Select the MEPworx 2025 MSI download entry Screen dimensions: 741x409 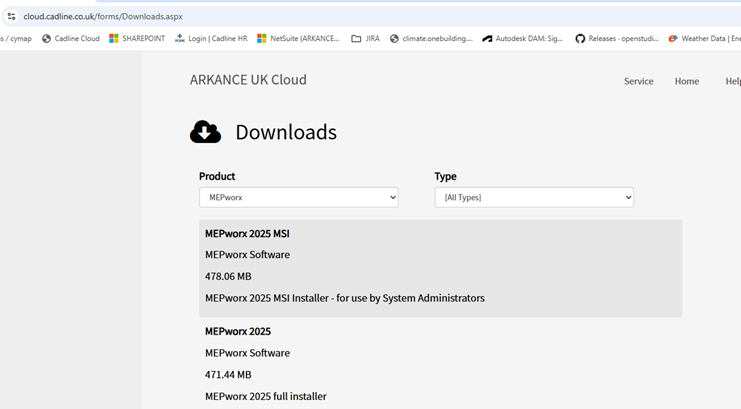point(440,268)
